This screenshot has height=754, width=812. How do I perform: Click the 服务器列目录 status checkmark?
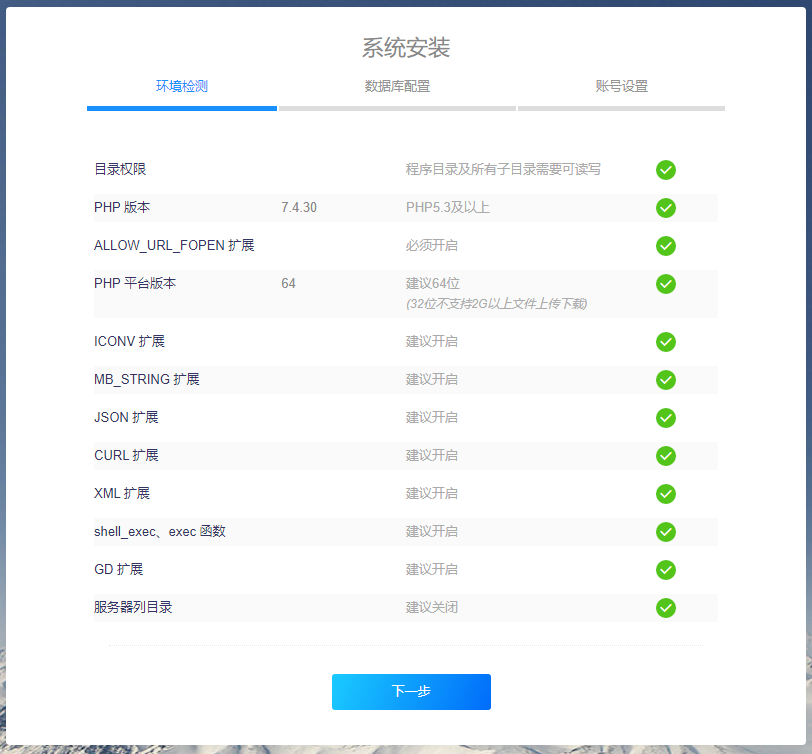pos(666,608)
